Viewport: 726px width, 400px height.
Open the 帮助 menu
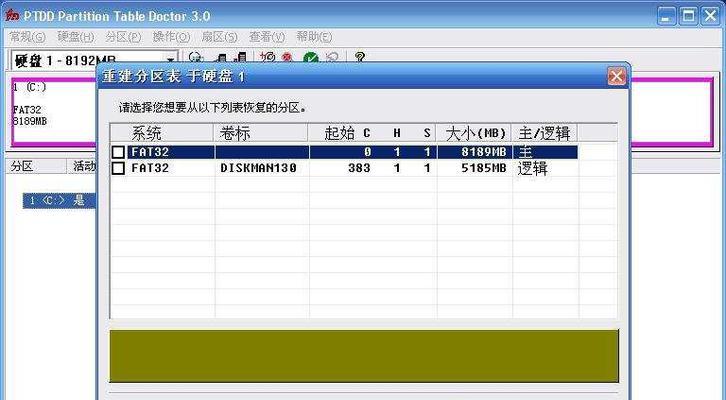[314, 37]
